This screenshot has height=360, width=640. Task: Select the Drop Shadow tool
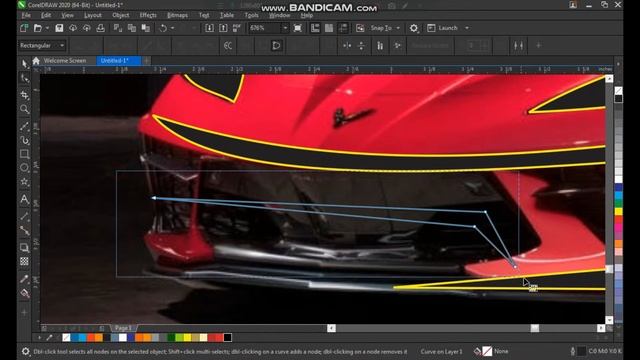coord(24,247)
